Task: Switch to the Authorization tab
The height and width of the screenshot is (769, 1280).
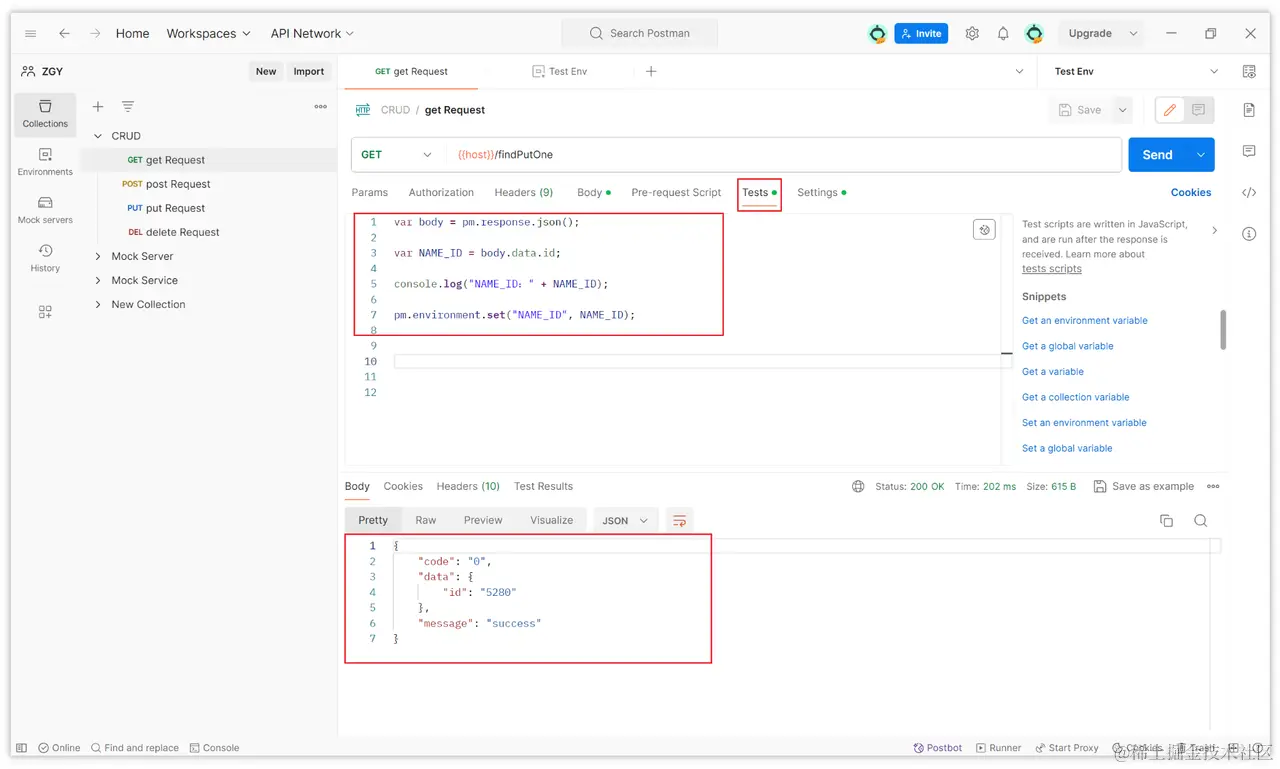Action: pos(441,192)
